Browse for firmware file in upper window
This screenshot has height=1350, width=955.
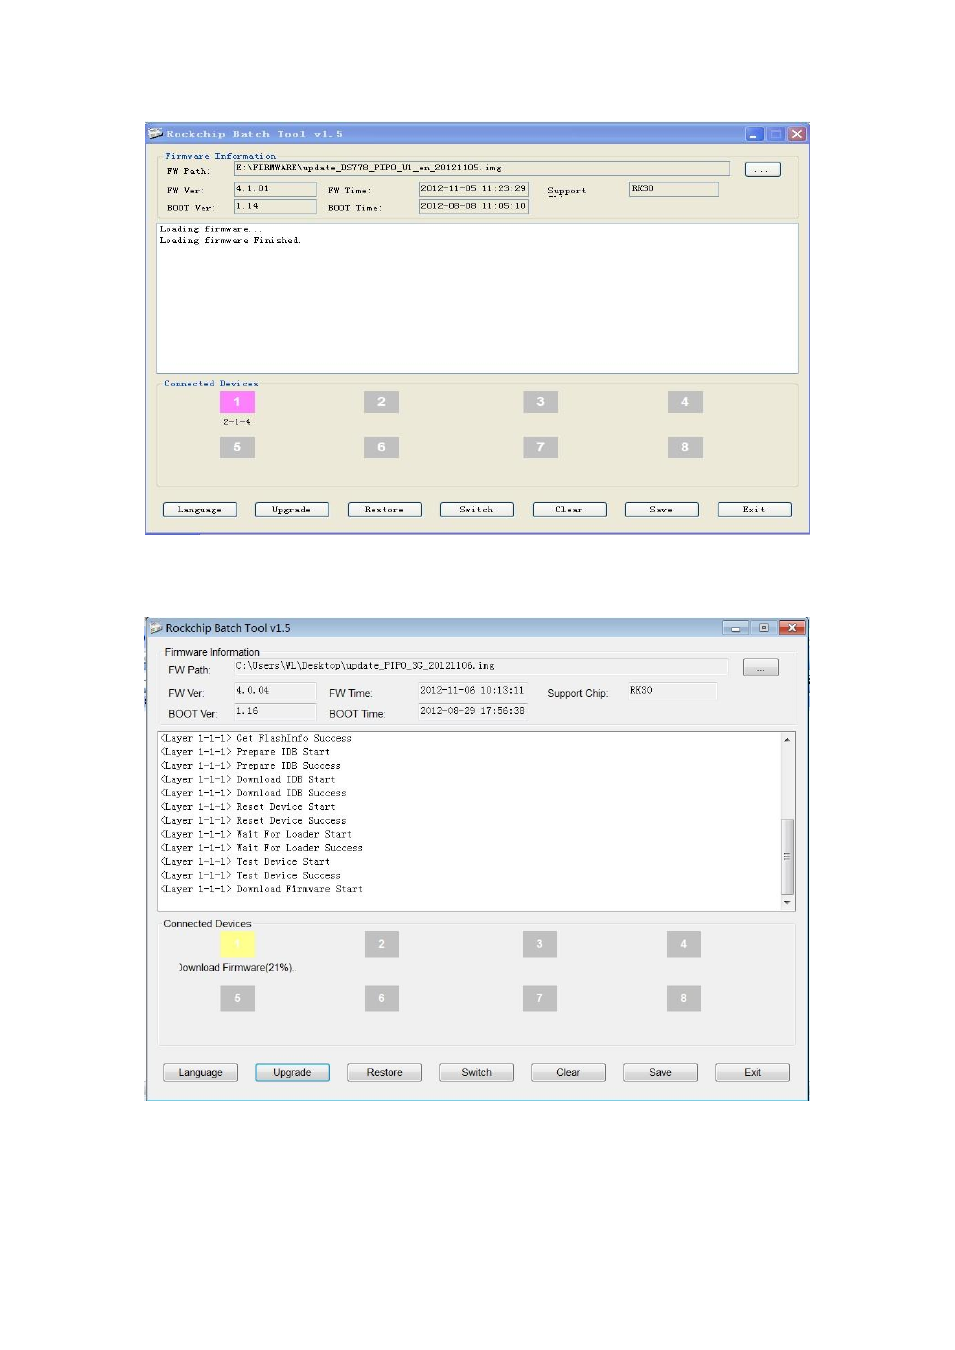762,170
